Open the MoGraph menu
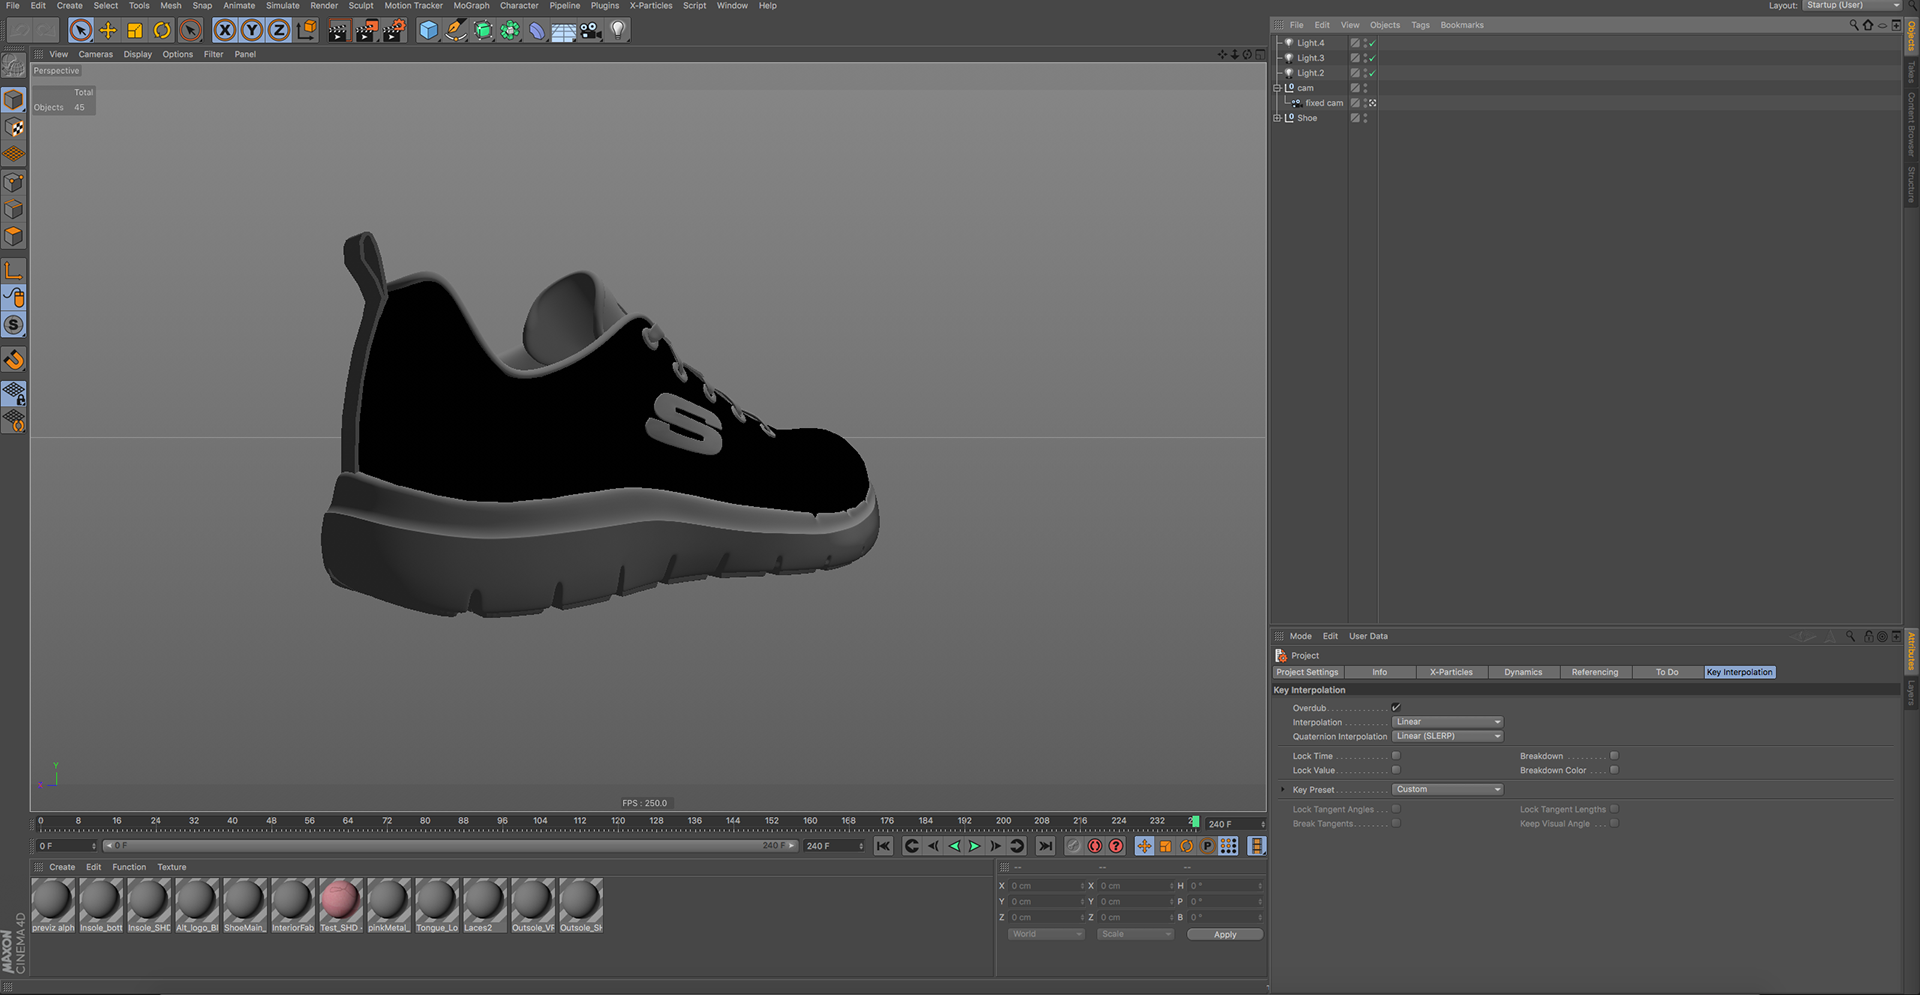This screenshot has height=995, width=1920. click(471, 5)
